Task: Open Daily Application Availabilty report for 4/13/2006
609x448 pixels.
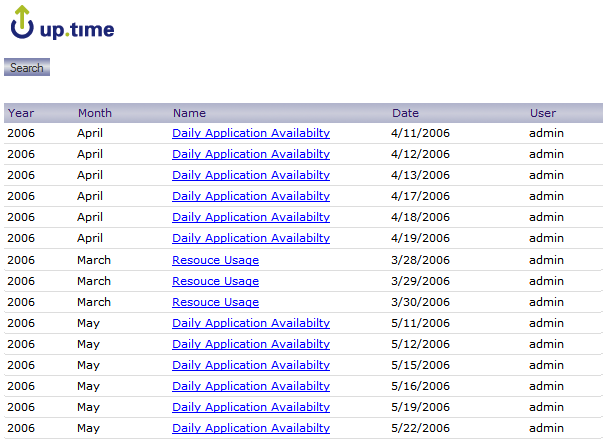Action: pyautogui.click(x=251, y=175)
